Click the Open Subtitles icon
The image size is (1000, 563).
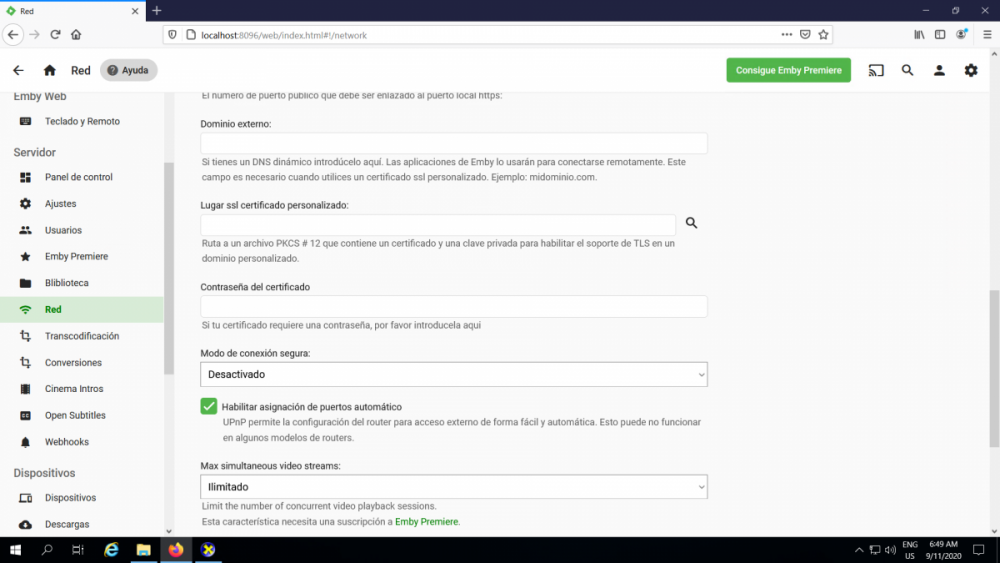26,415
